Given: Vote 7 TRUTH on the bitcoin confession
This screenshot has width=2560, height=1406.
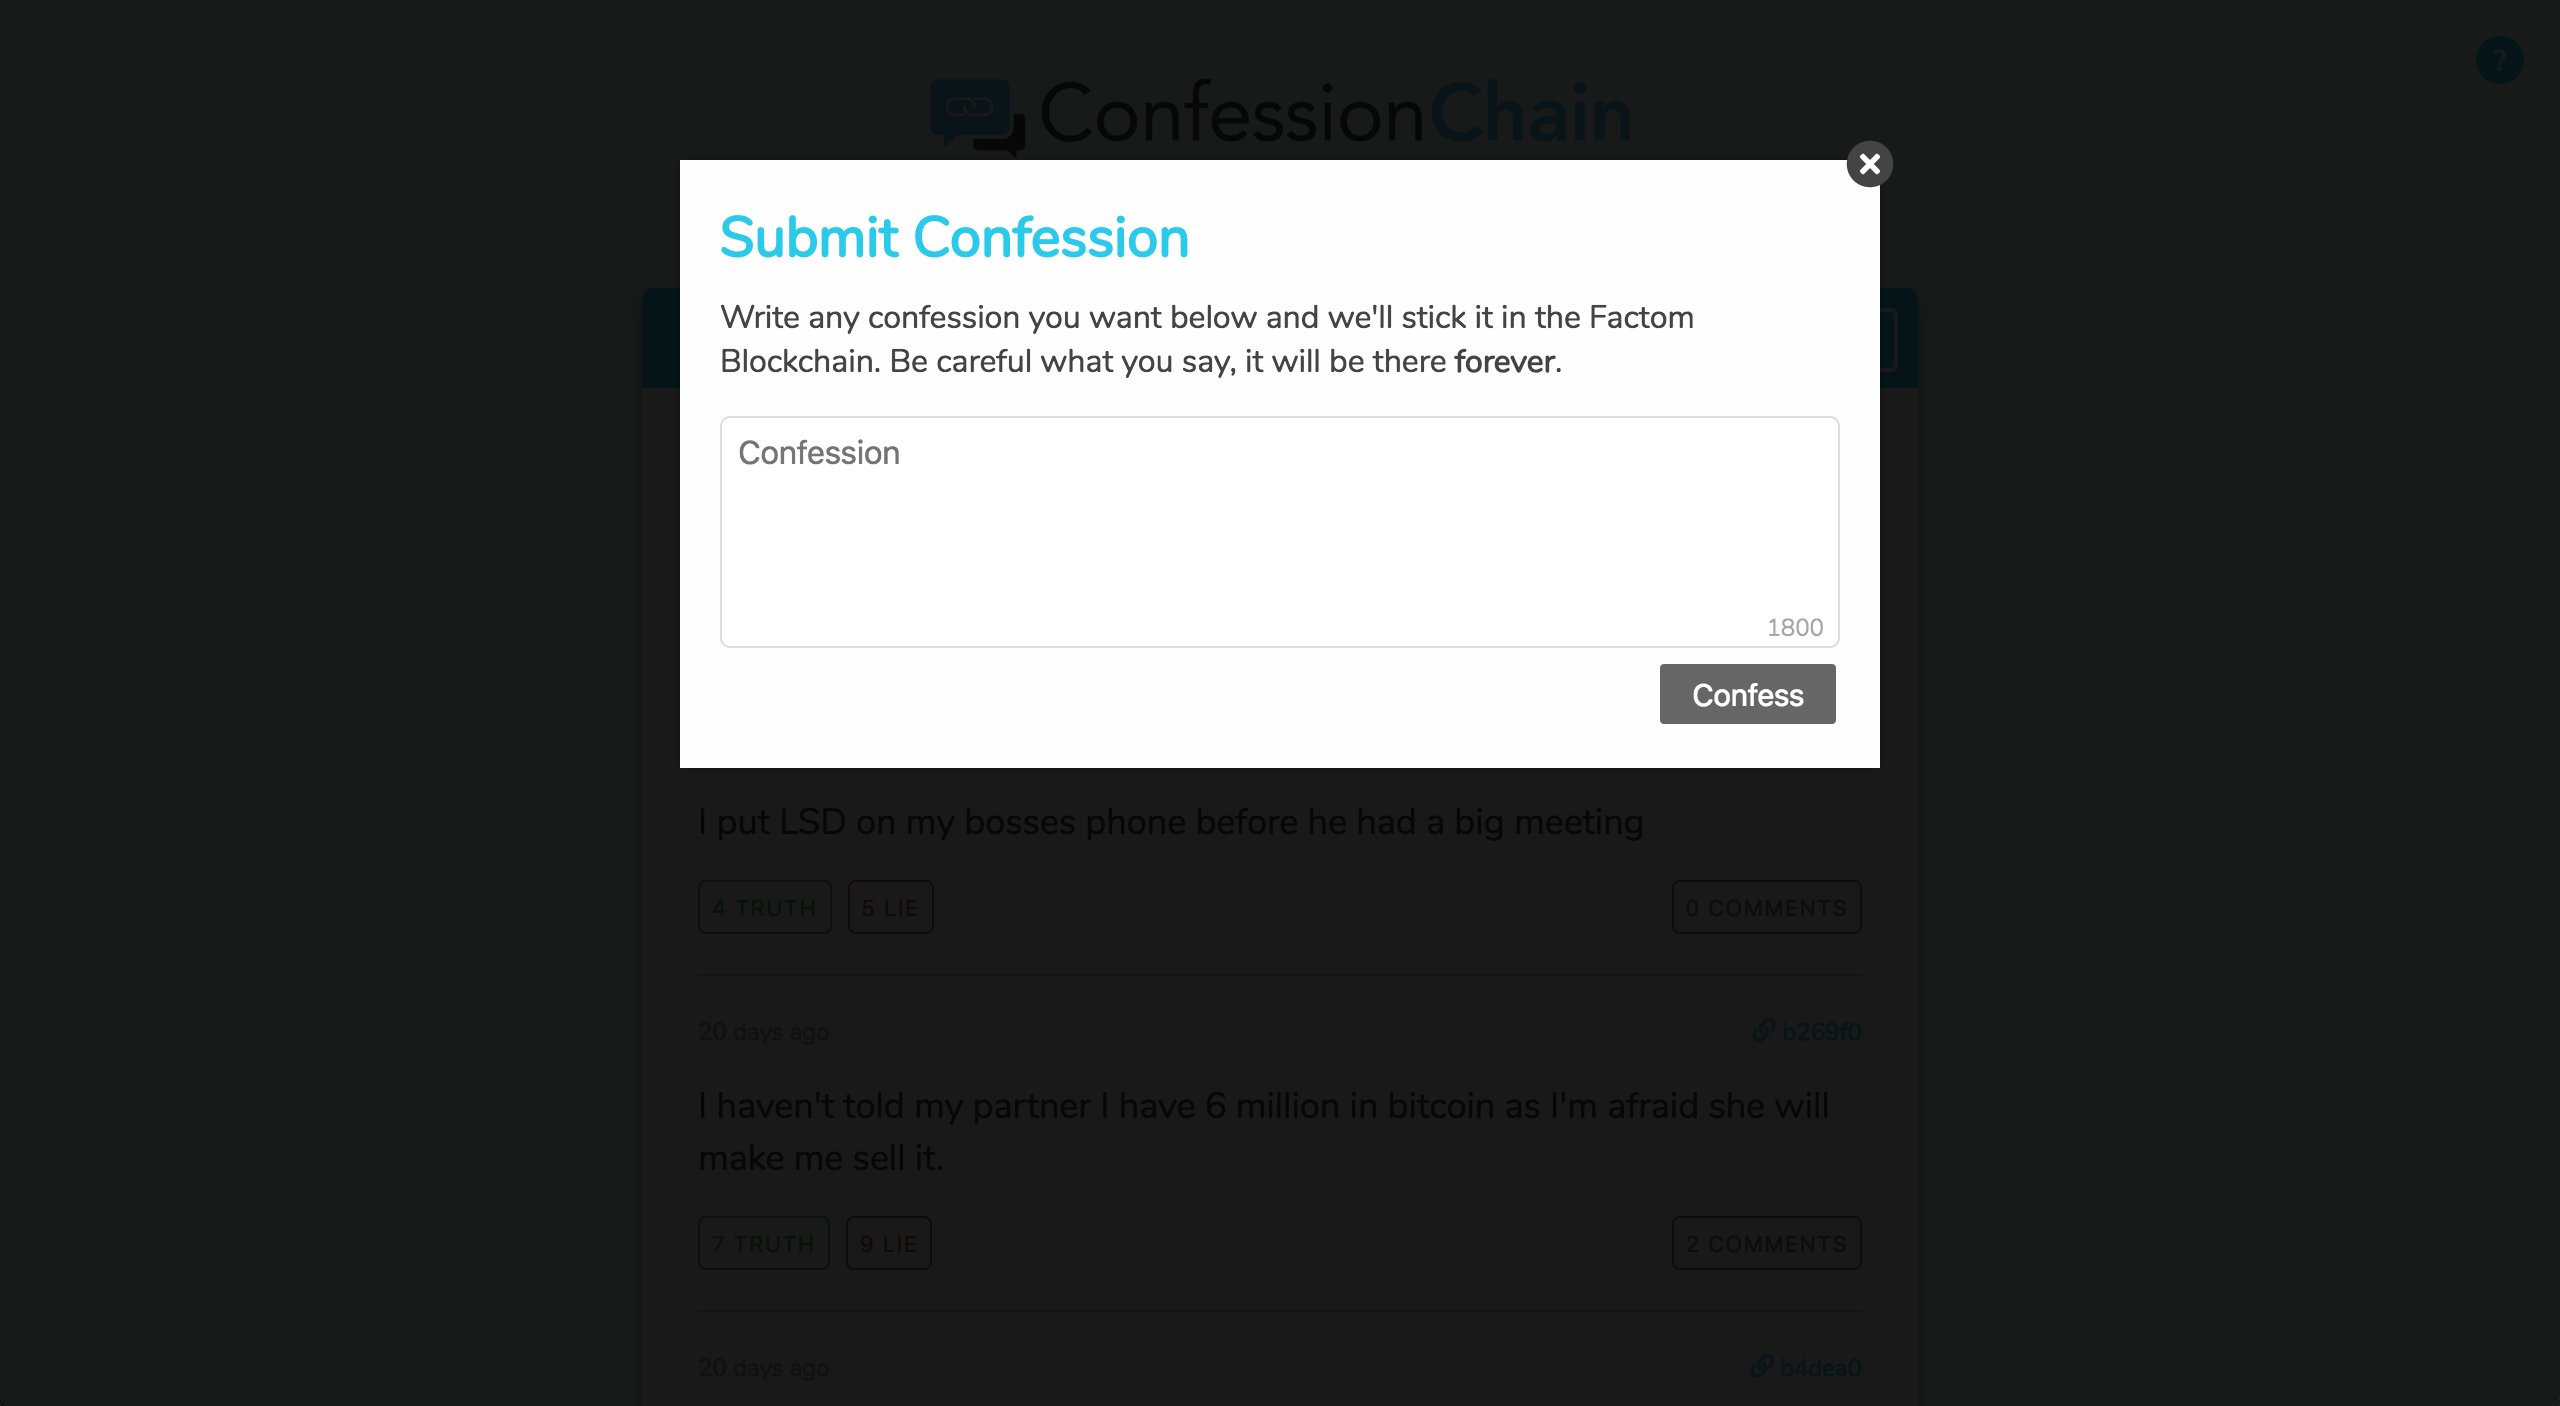Looking at the screenshot, I should (763, 1243).
